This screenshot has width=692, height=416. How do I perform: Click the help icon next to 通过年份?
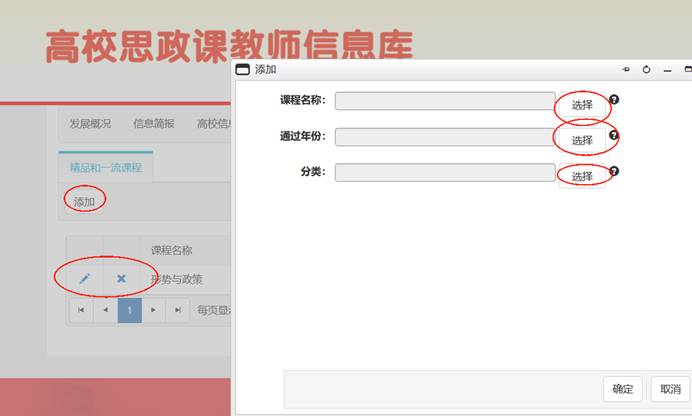(x=614, y=135)
